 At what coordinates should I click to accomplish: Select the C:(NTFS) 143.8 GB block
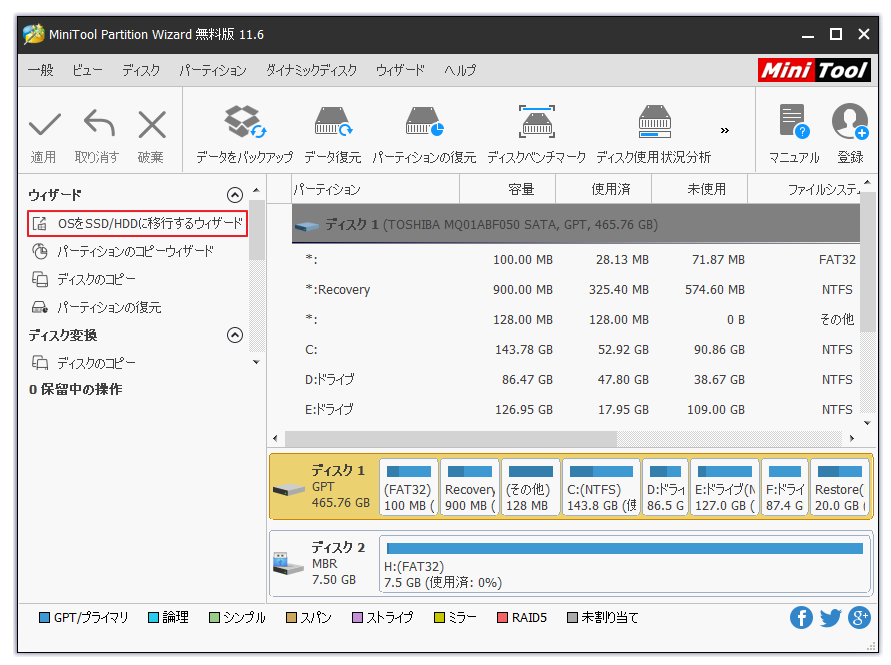[601, 487]
